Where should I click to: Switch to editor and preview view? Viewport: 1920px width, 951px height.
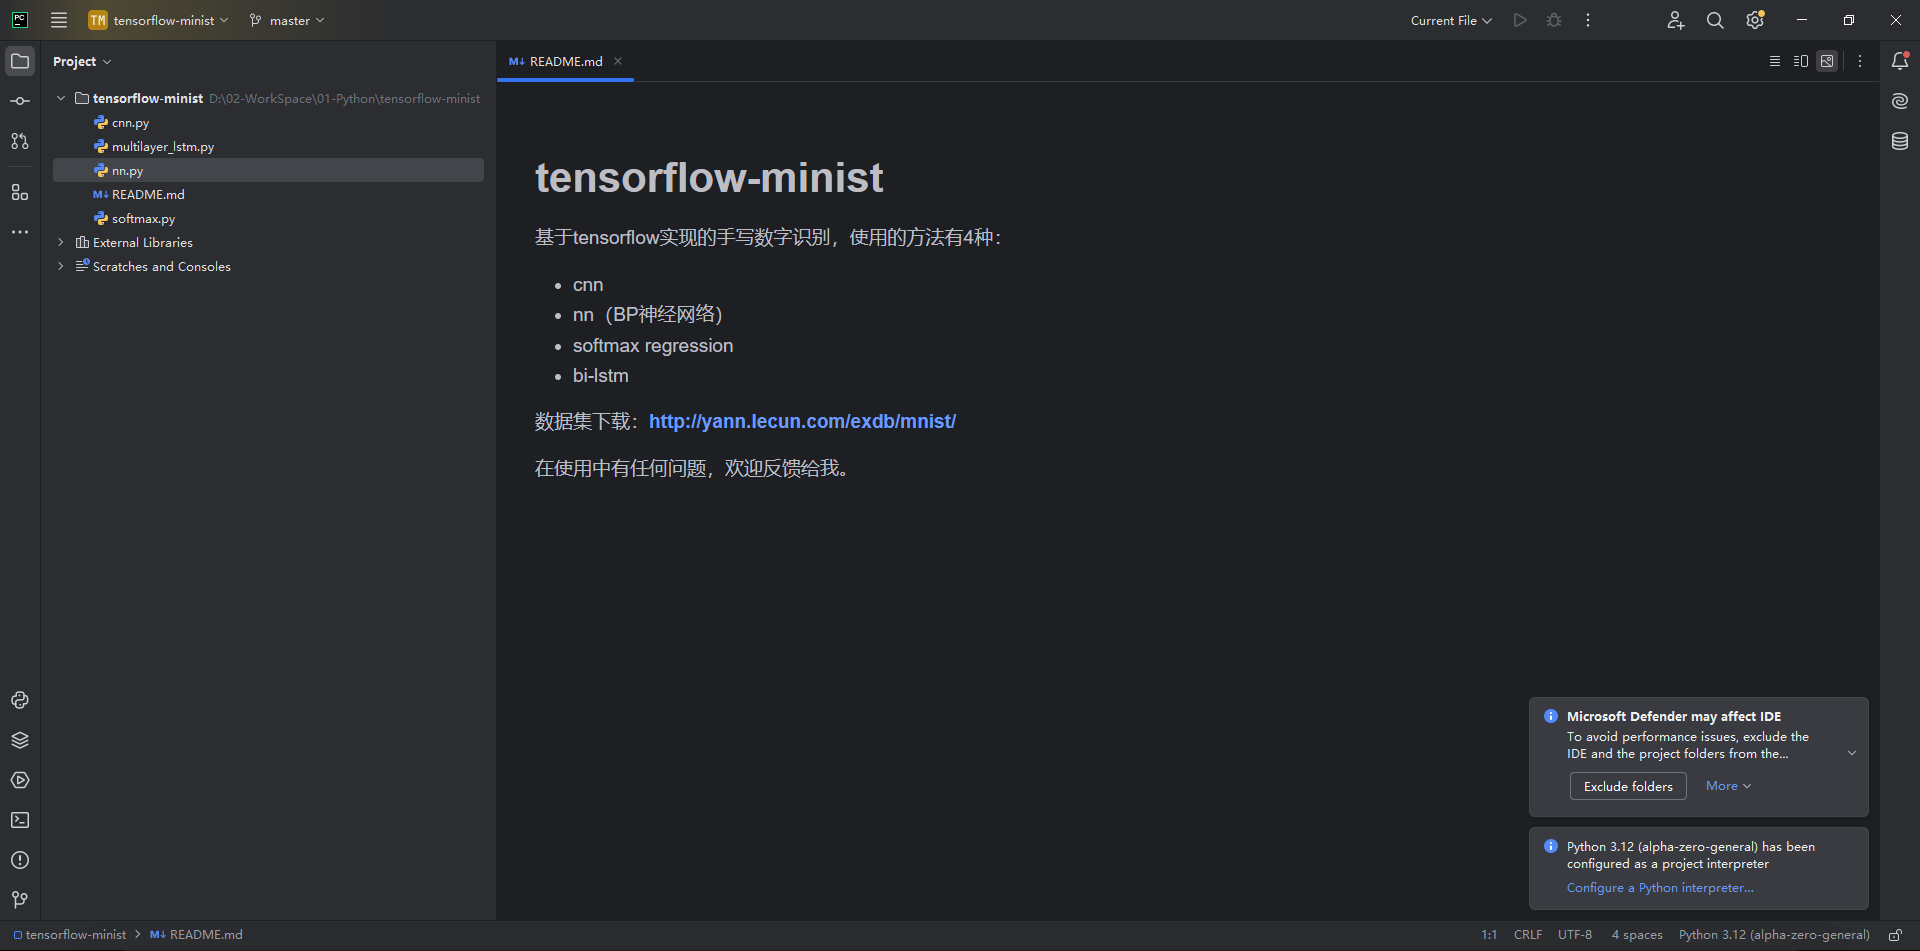[1801, 61]
